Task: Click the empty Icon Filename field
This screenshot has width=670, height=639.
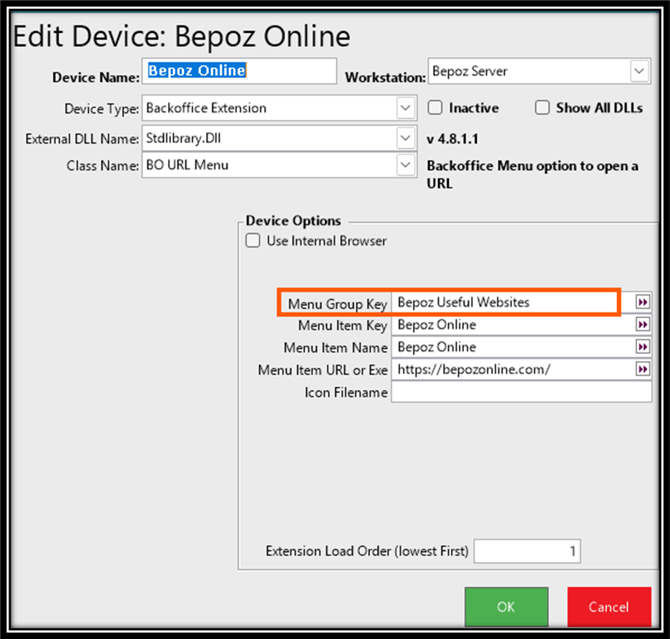Action: point(520,393)
